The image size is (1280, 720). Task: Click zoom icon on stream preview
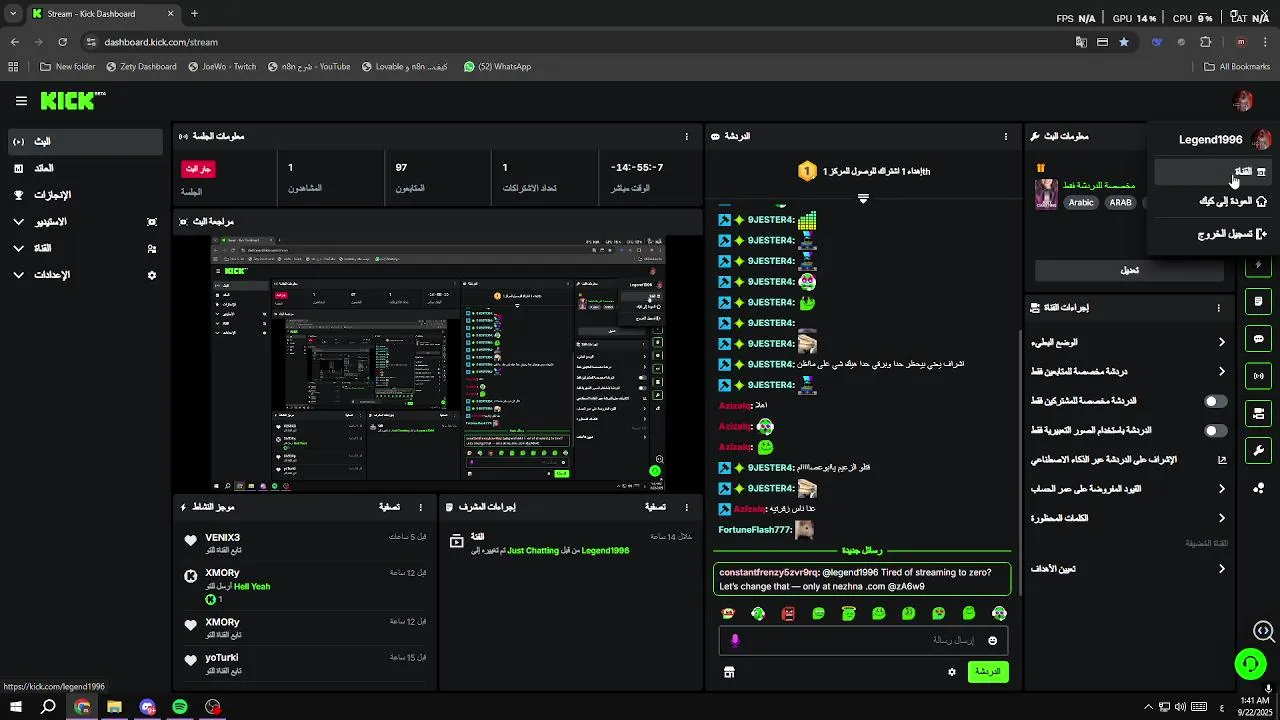659,460
